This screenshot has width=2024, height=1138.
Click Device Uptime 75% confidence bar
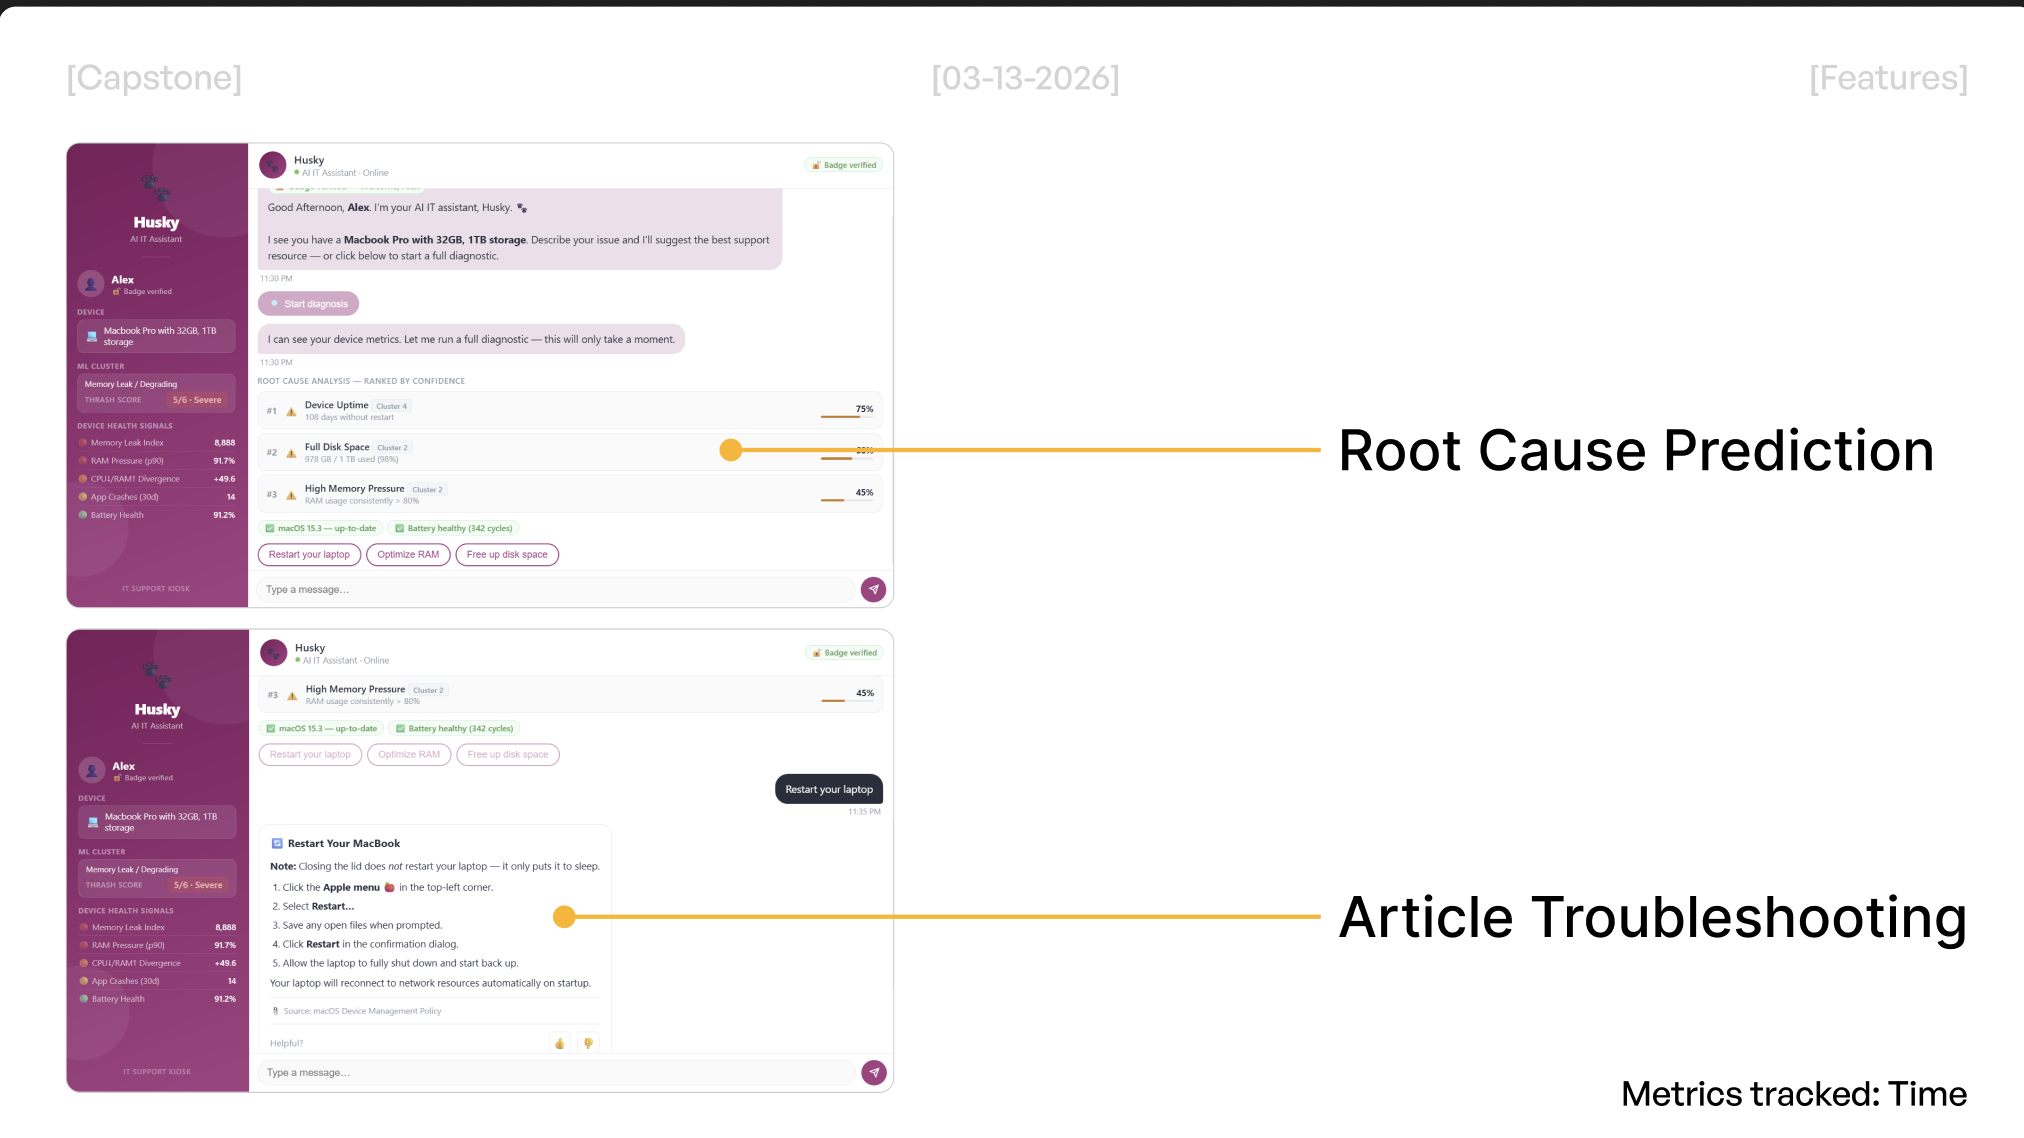click(846, 416)
